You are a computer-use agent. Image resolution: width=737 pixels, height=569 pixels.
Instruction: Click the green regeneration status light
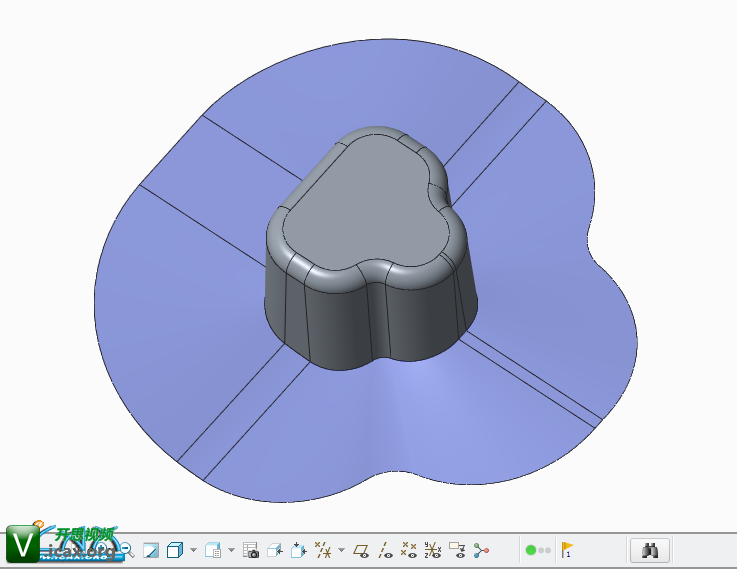pyautogui.click(x=531, y=550)
